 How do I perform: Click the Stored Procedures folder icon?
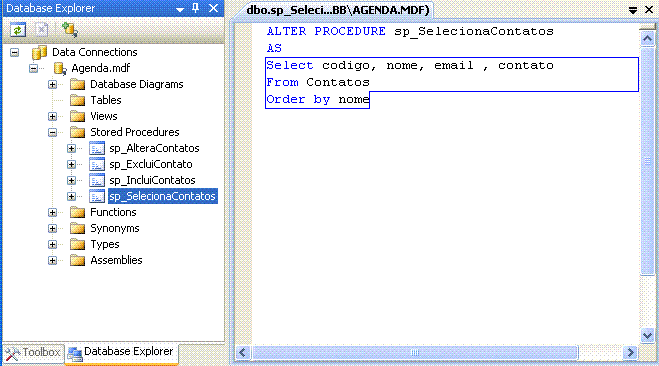click(x=77, y=132)
